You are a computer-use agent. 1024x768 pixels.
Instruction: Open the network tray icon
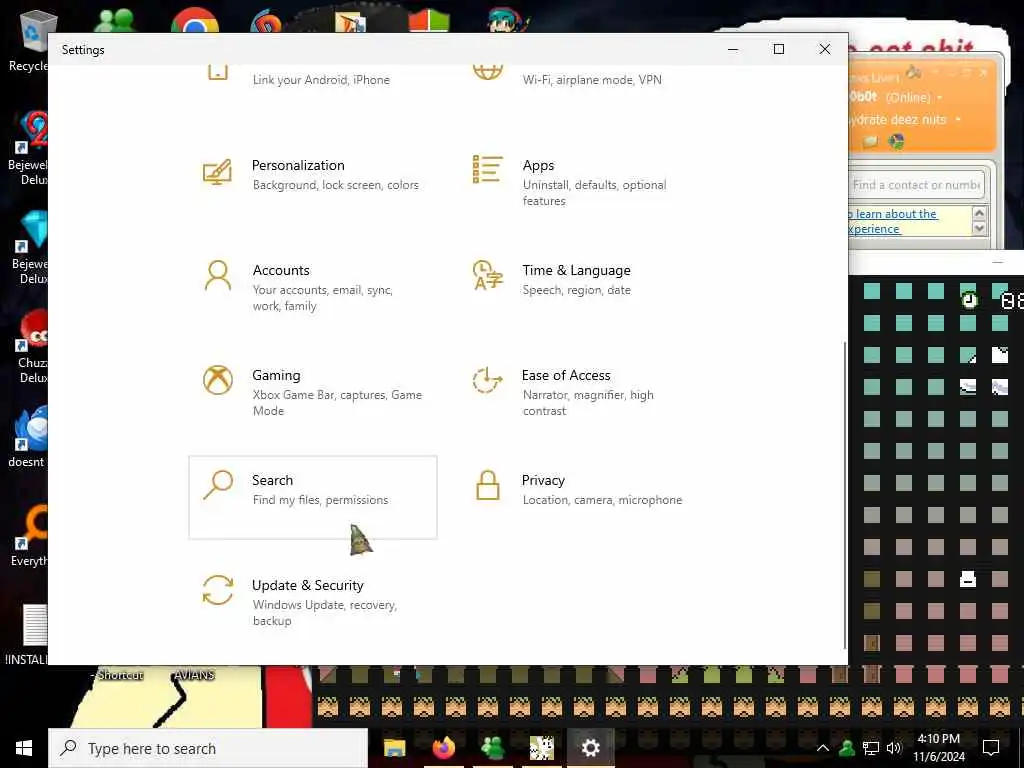tap(871, 748)
